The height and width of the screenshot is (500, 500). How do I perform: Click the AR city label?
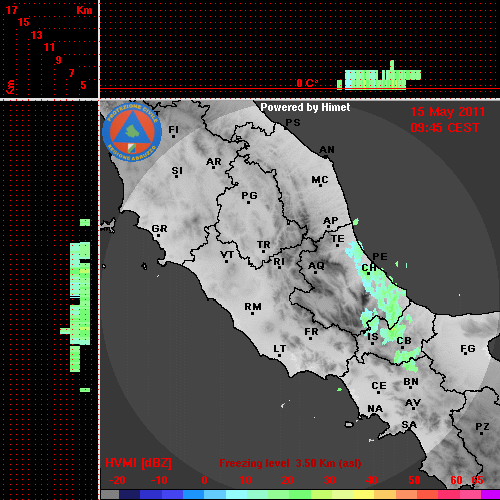[x=214, y=162]
